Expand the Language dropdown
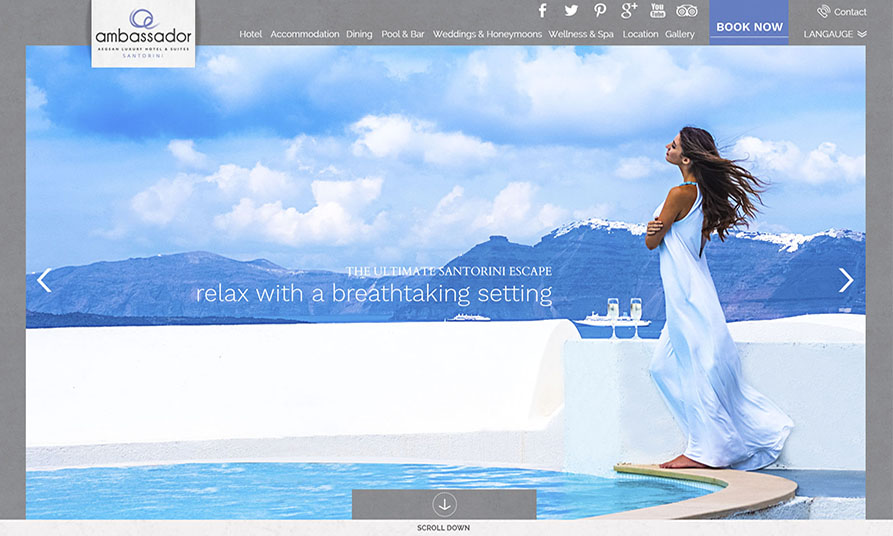Image resolution: width=893 pixels, height=536 pixels. [835, 34]
